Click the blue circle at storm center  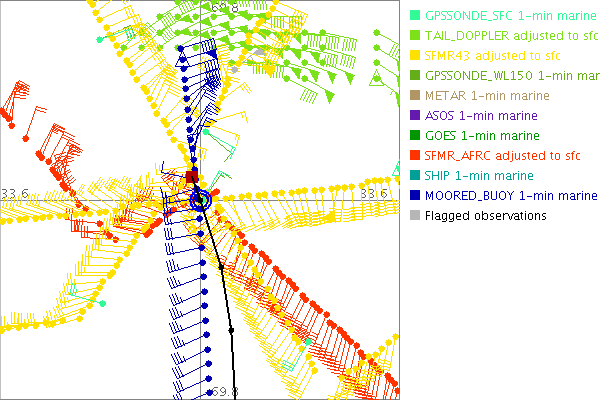tap(201, 200)
